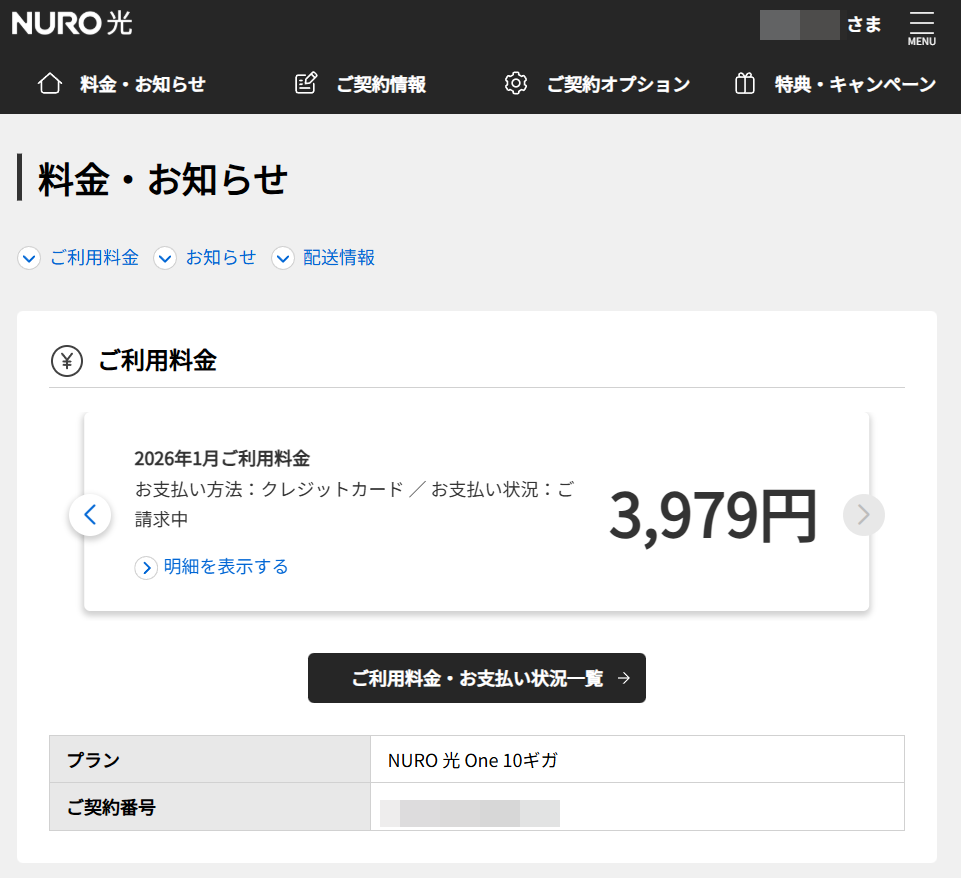This screenshot has width=961, height=878.
Task: Click the chevron circle before 配送情報 anchor
Action: (x=283, y=258)
